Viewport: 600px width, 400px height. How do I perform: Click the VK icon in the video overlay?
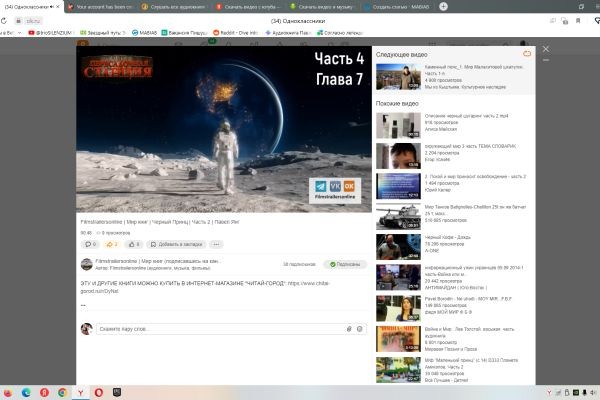click(335, 186)
